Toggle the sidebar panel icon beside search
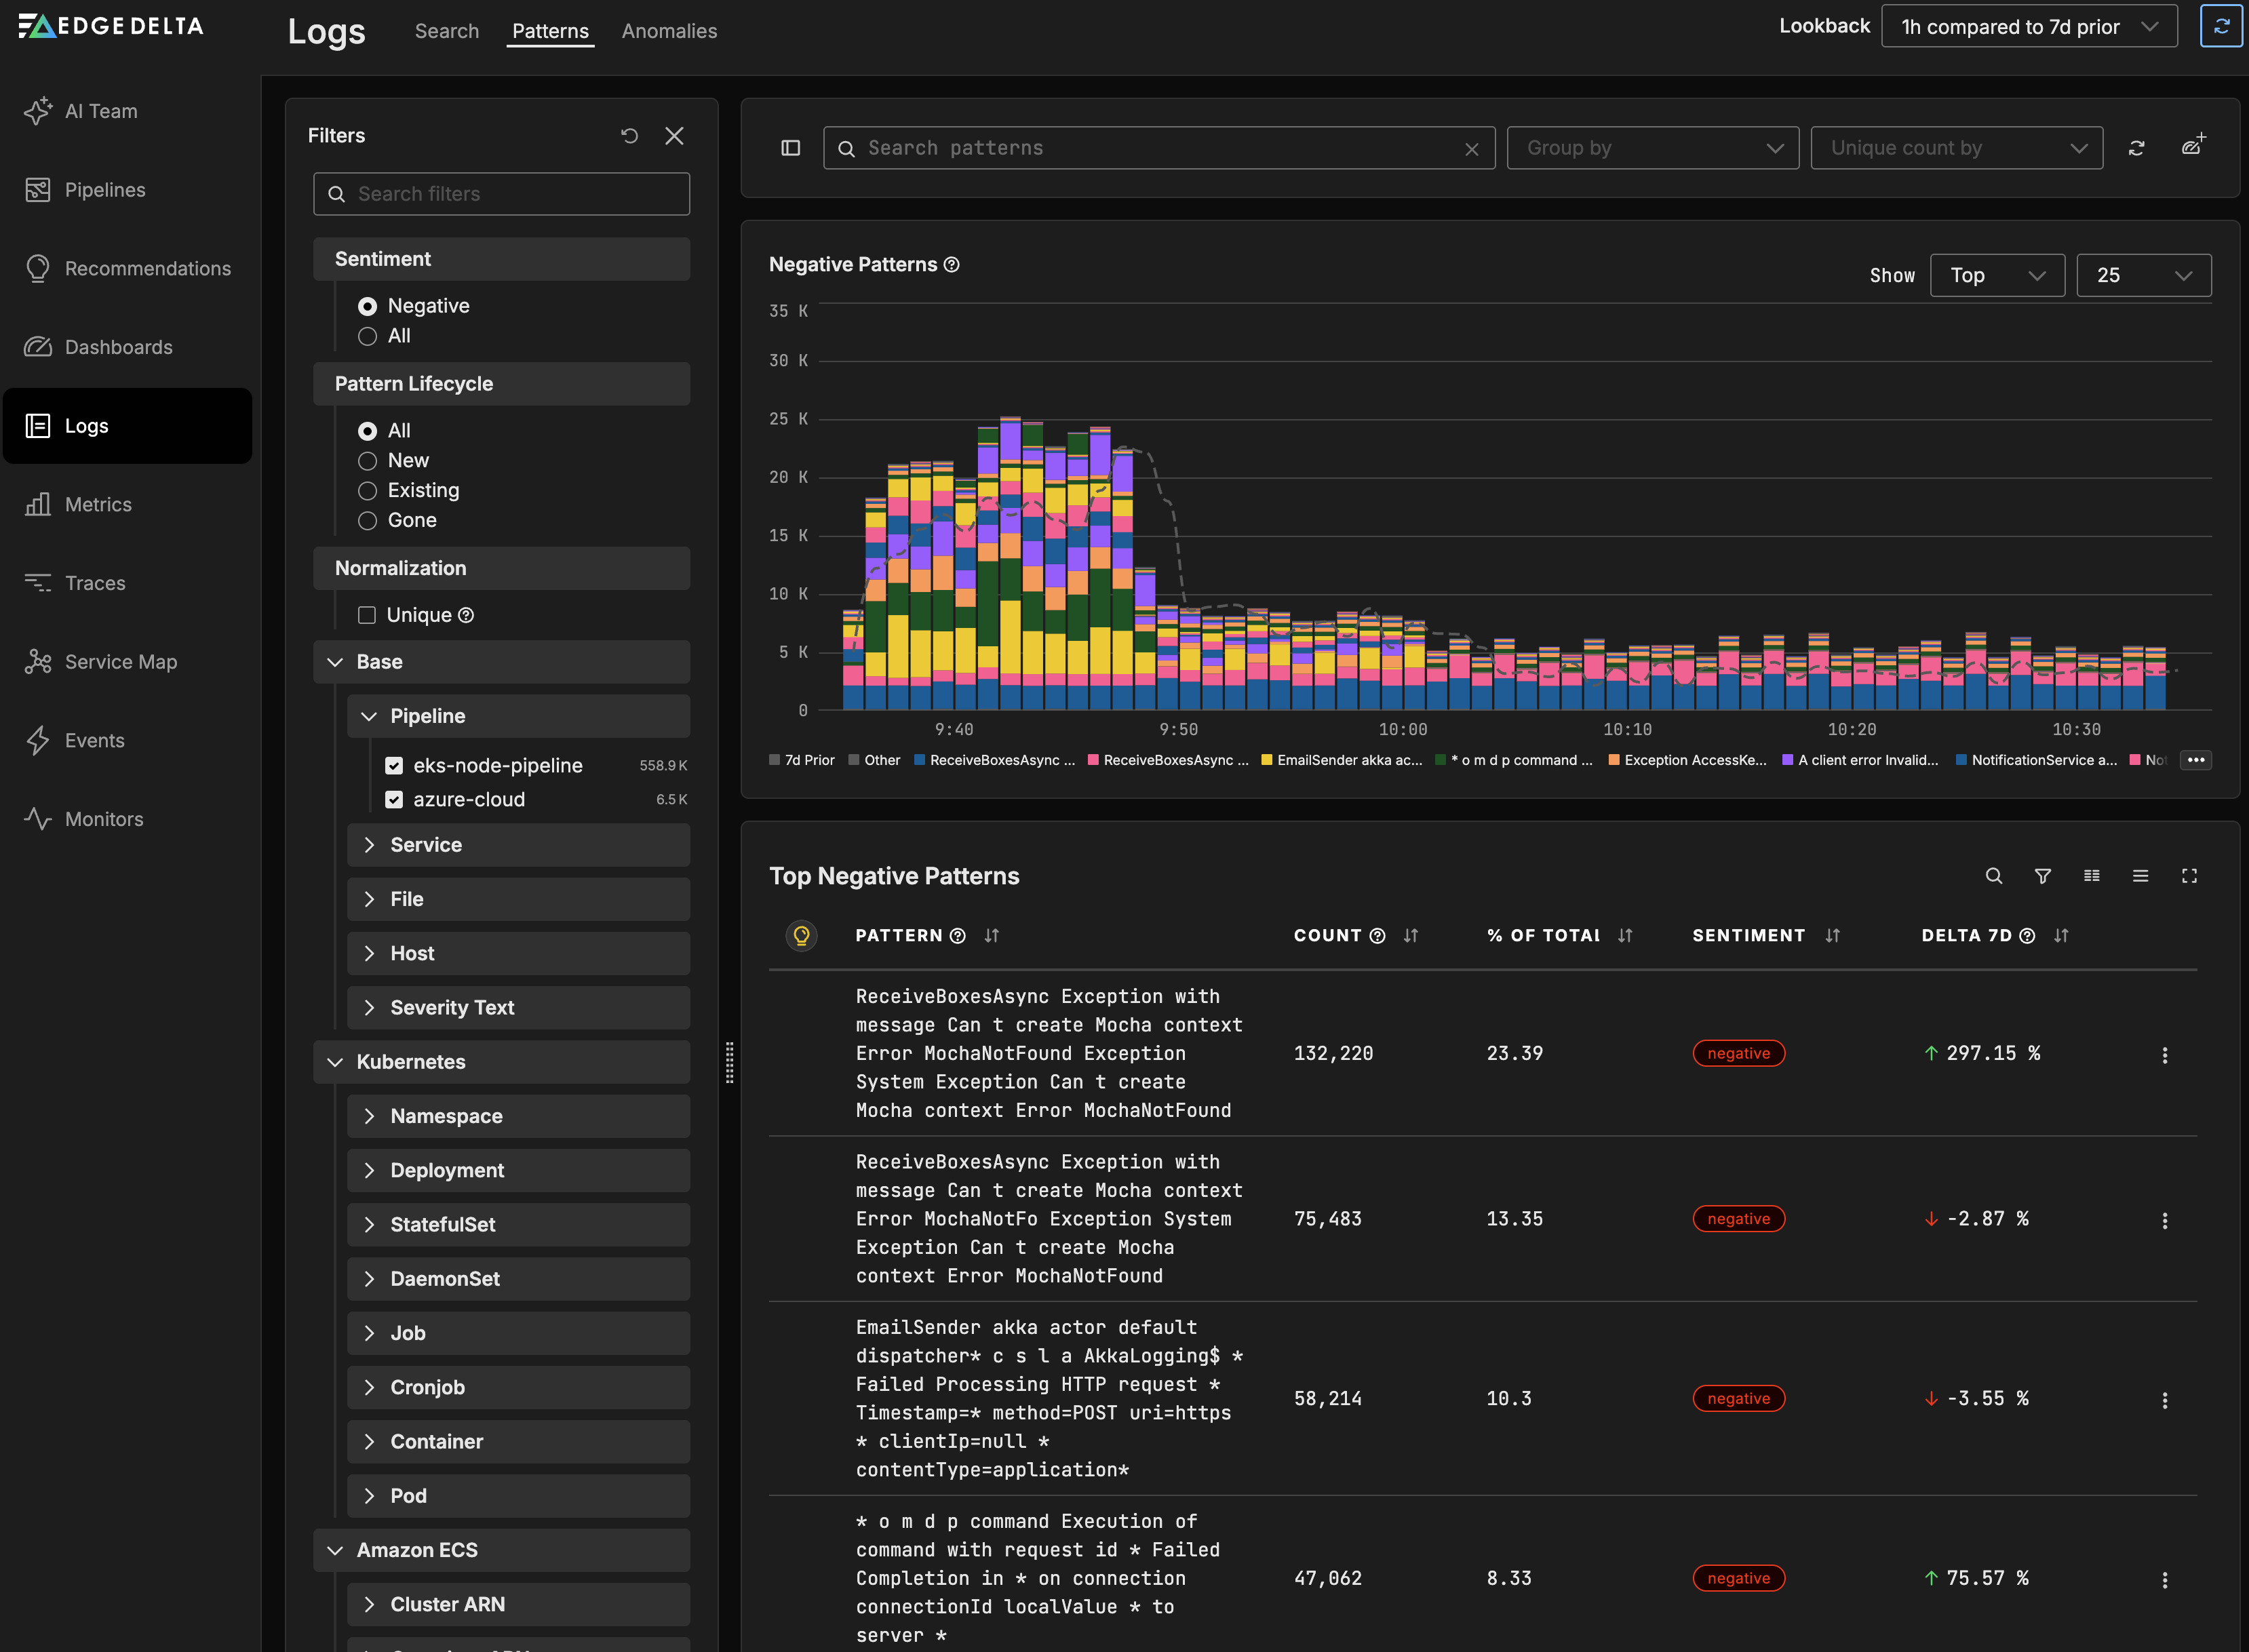2249x1652 pixels. tap(790, 148)
